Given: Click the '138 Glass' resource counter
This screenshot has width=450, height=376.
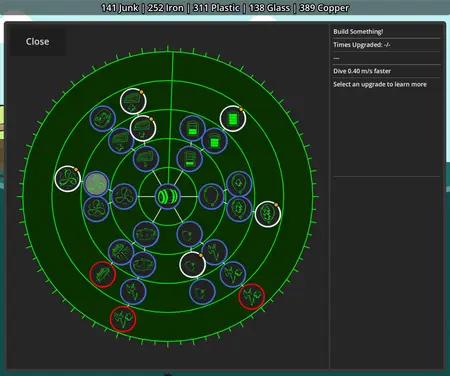Looking at the screenshot, I should (x=269, y=8).
